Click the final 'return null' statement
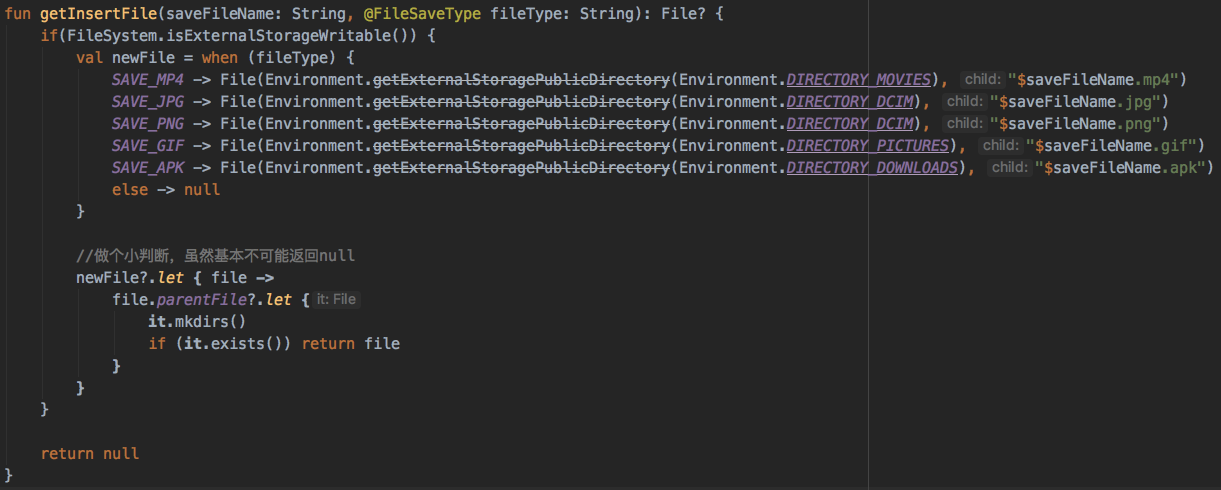This screenshot has width=1221, height=490. coord(90,454)
